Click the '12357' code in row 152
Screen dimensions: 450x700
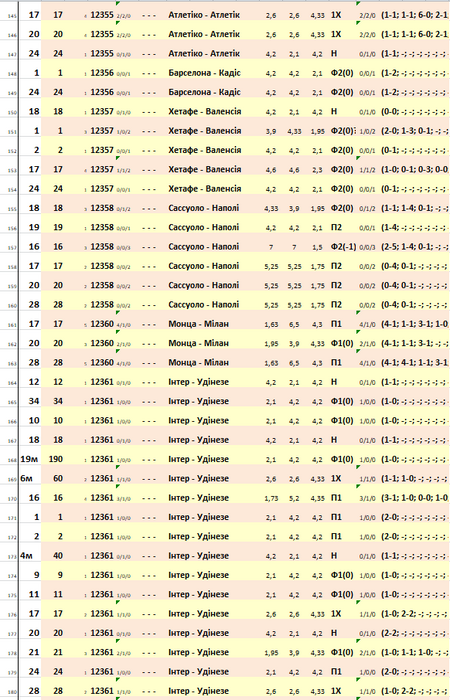102,150
